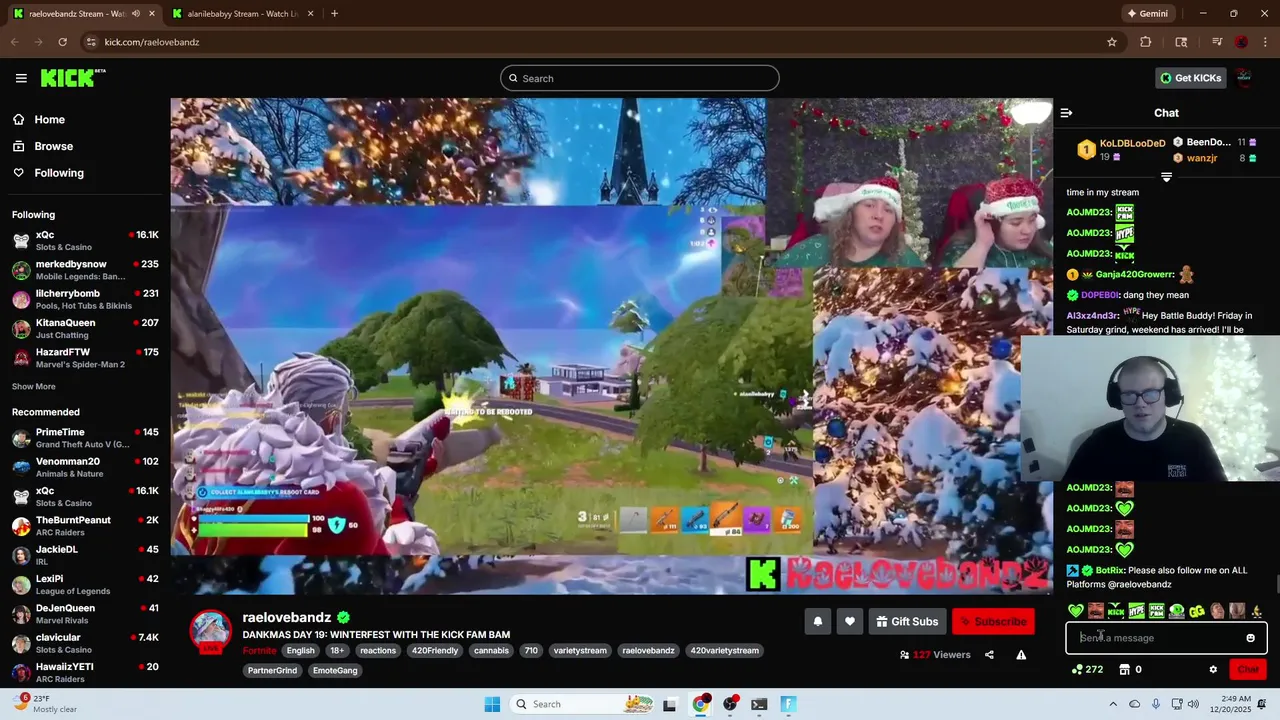Send message with red Chat button
This screenshot has width=1280, height=720.
tap(1248, 670)
